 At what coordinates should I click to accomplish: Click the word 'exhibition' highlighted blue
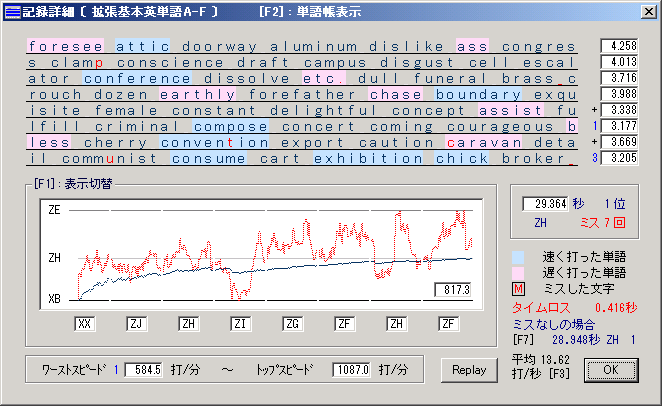pyautogui.click(x=368, y=158)
